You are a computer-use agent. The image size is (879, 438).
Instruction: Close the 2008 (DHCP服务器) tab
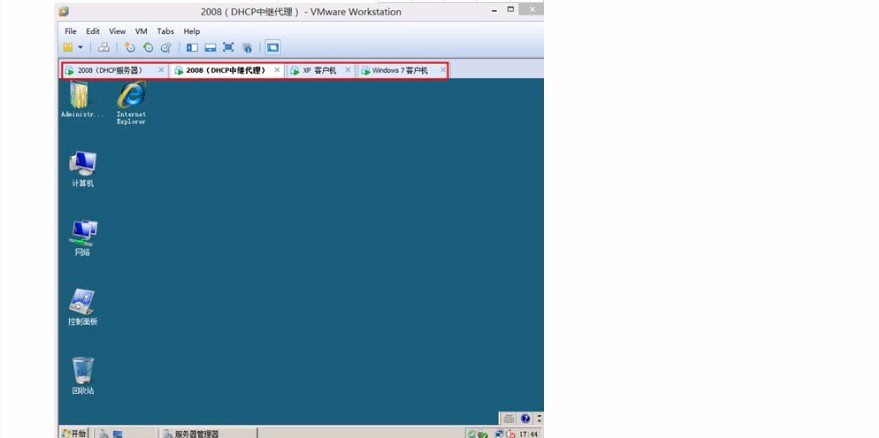(x=161, y=70)
